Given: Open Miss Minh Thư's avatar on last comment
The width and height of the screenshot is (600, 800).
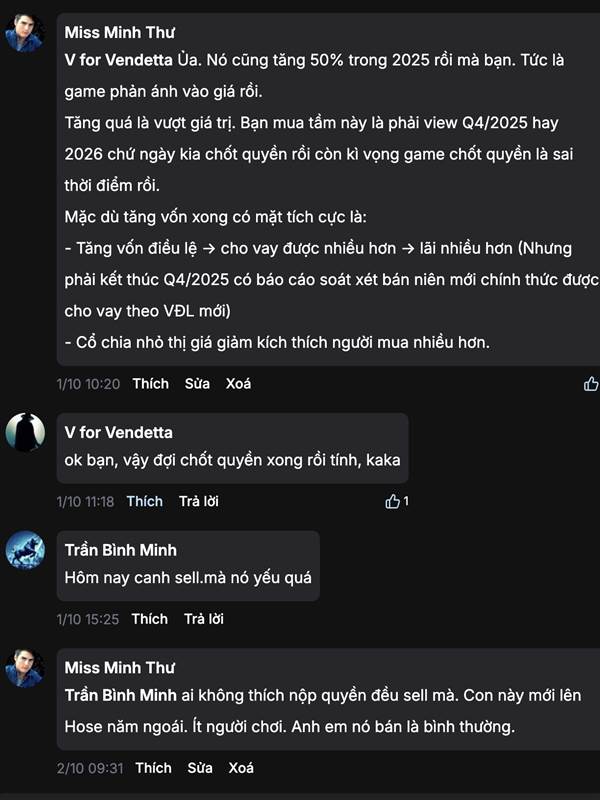Looking at the screenshot, I should click(25, 667).
